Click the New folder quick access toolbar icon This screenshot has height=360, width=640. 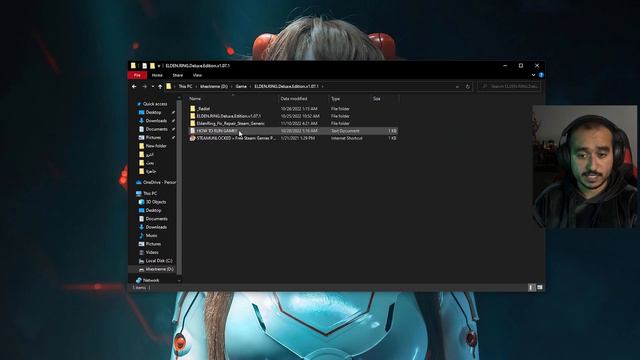click(152, 66)
